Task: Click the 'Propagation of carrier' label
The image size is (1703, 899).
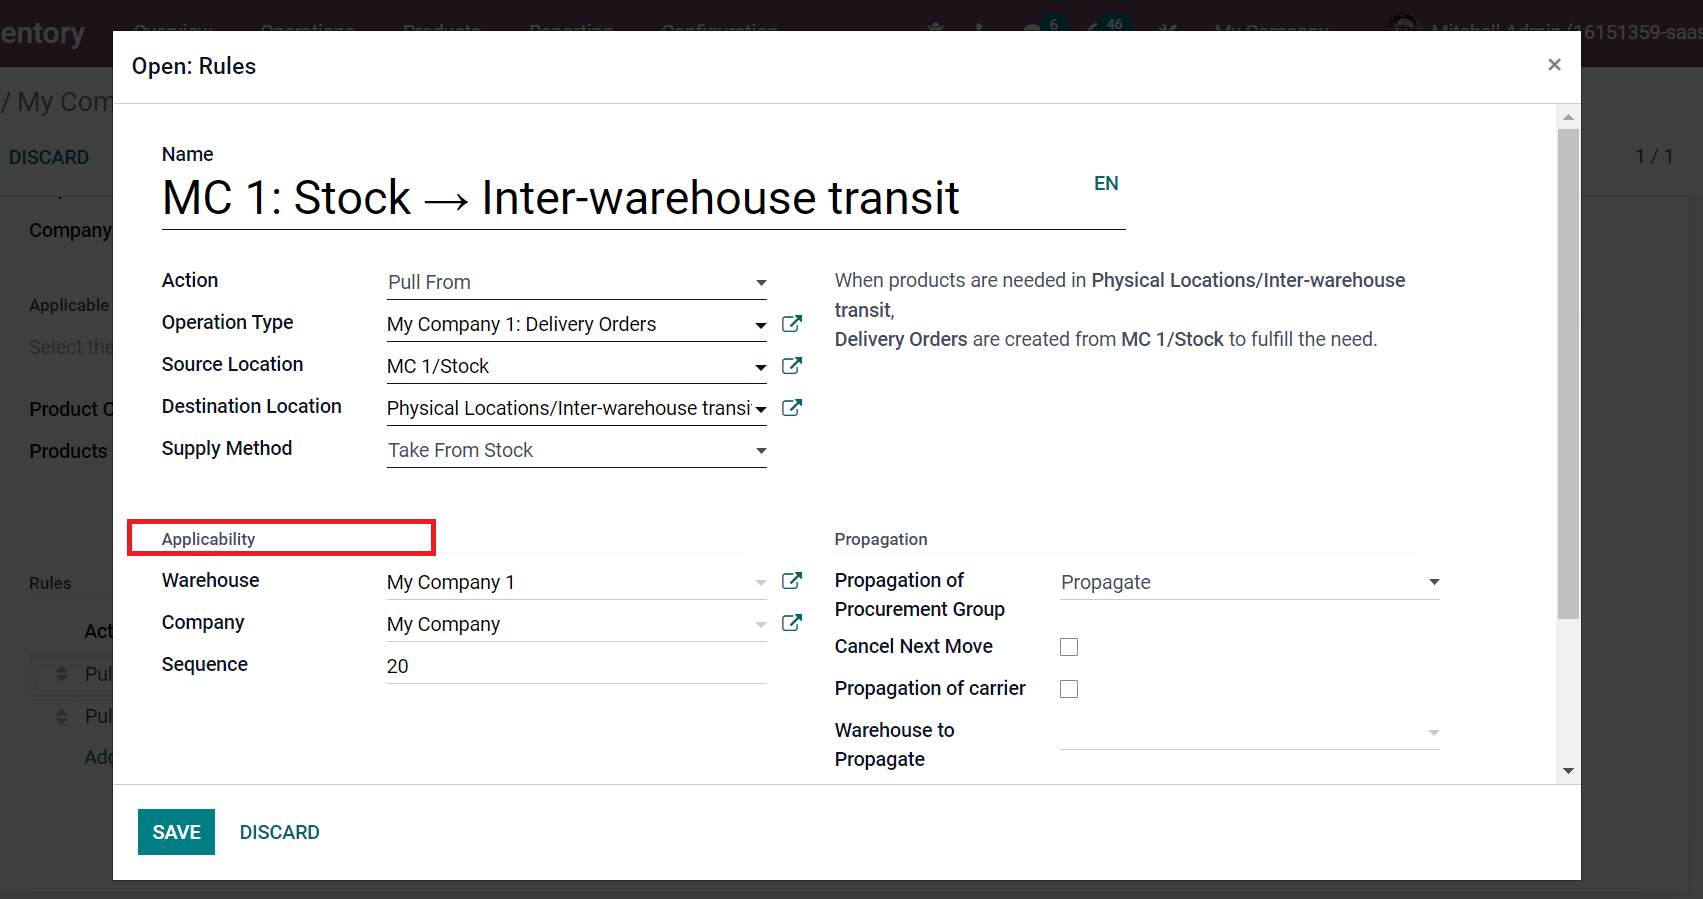Action: click(x=930, y=688)
